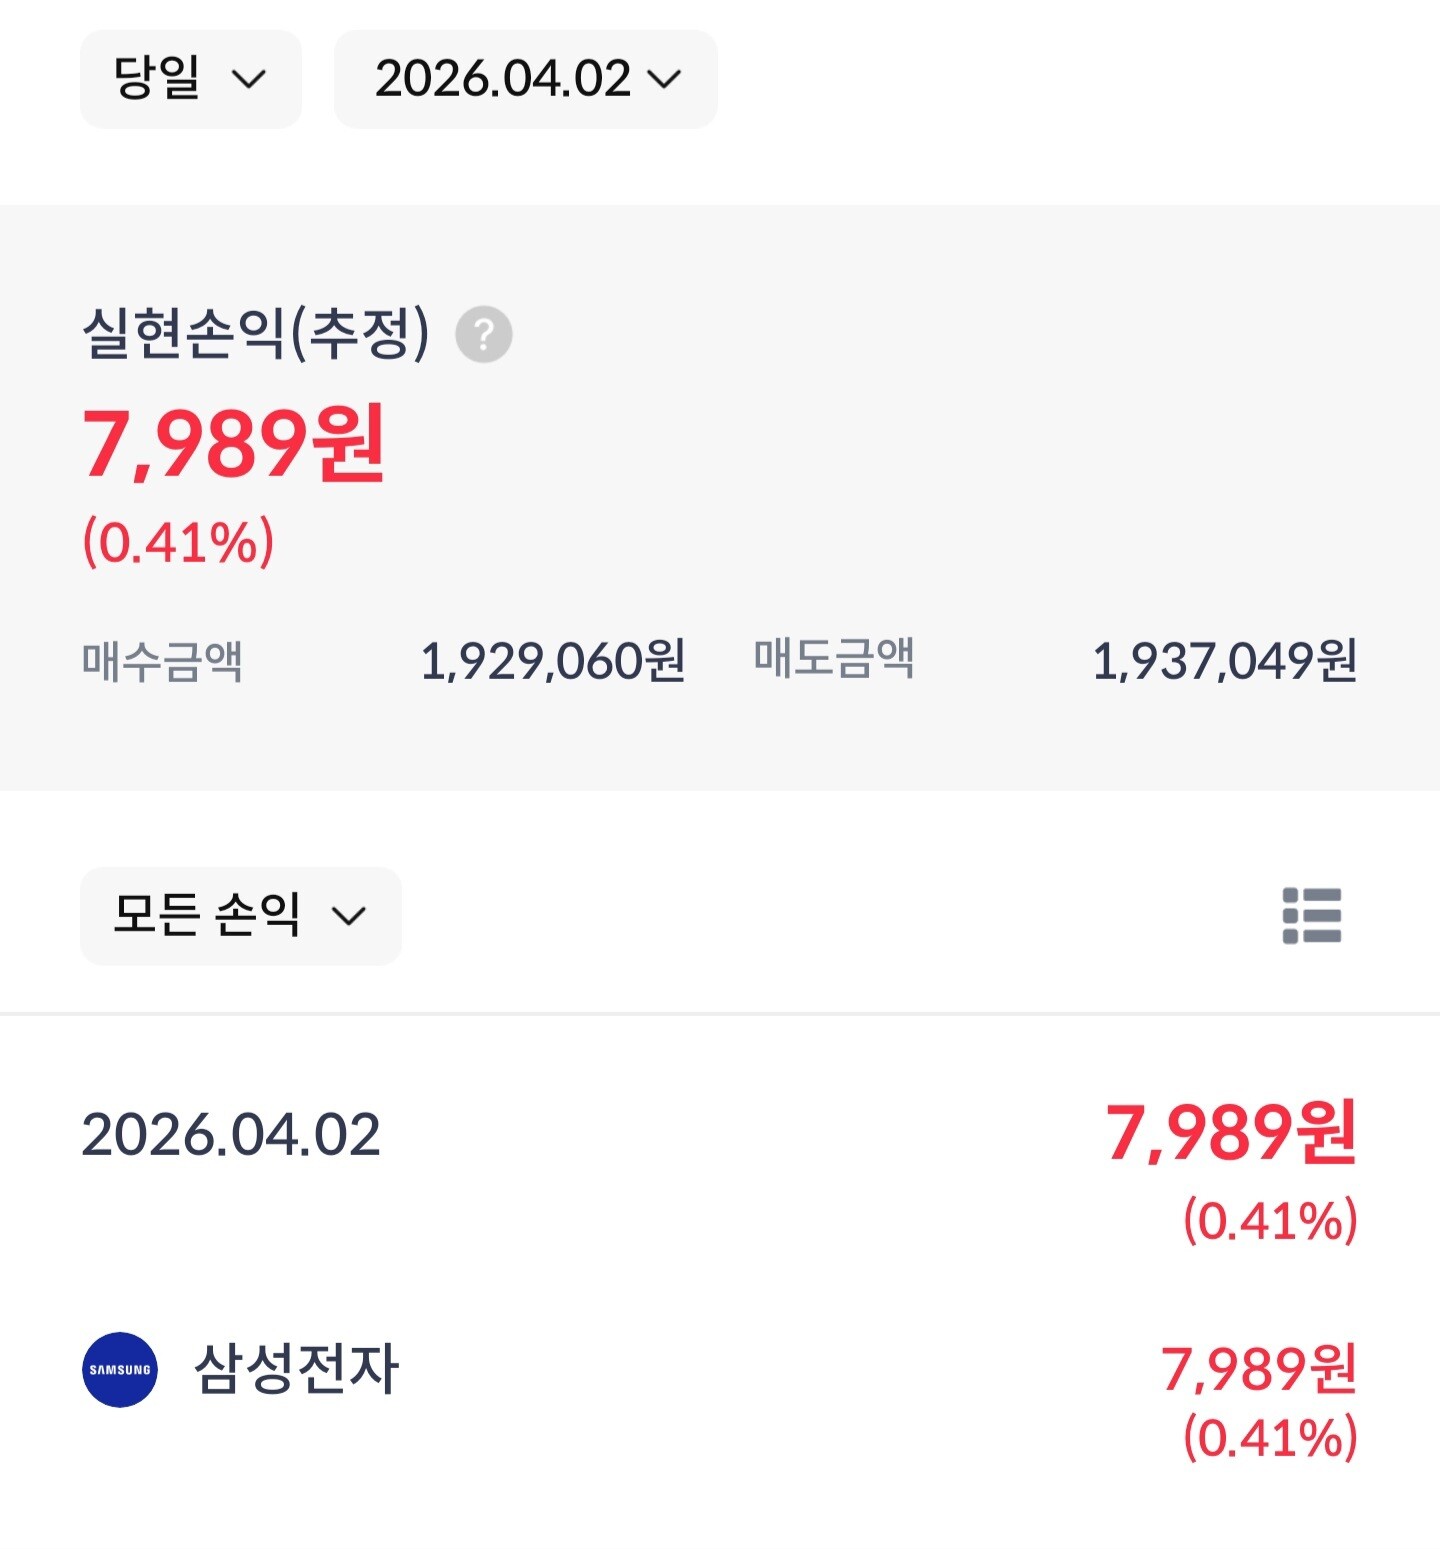
Task: Tap the large red 7,989원 summary amount
Action: (x=233, y=444)
